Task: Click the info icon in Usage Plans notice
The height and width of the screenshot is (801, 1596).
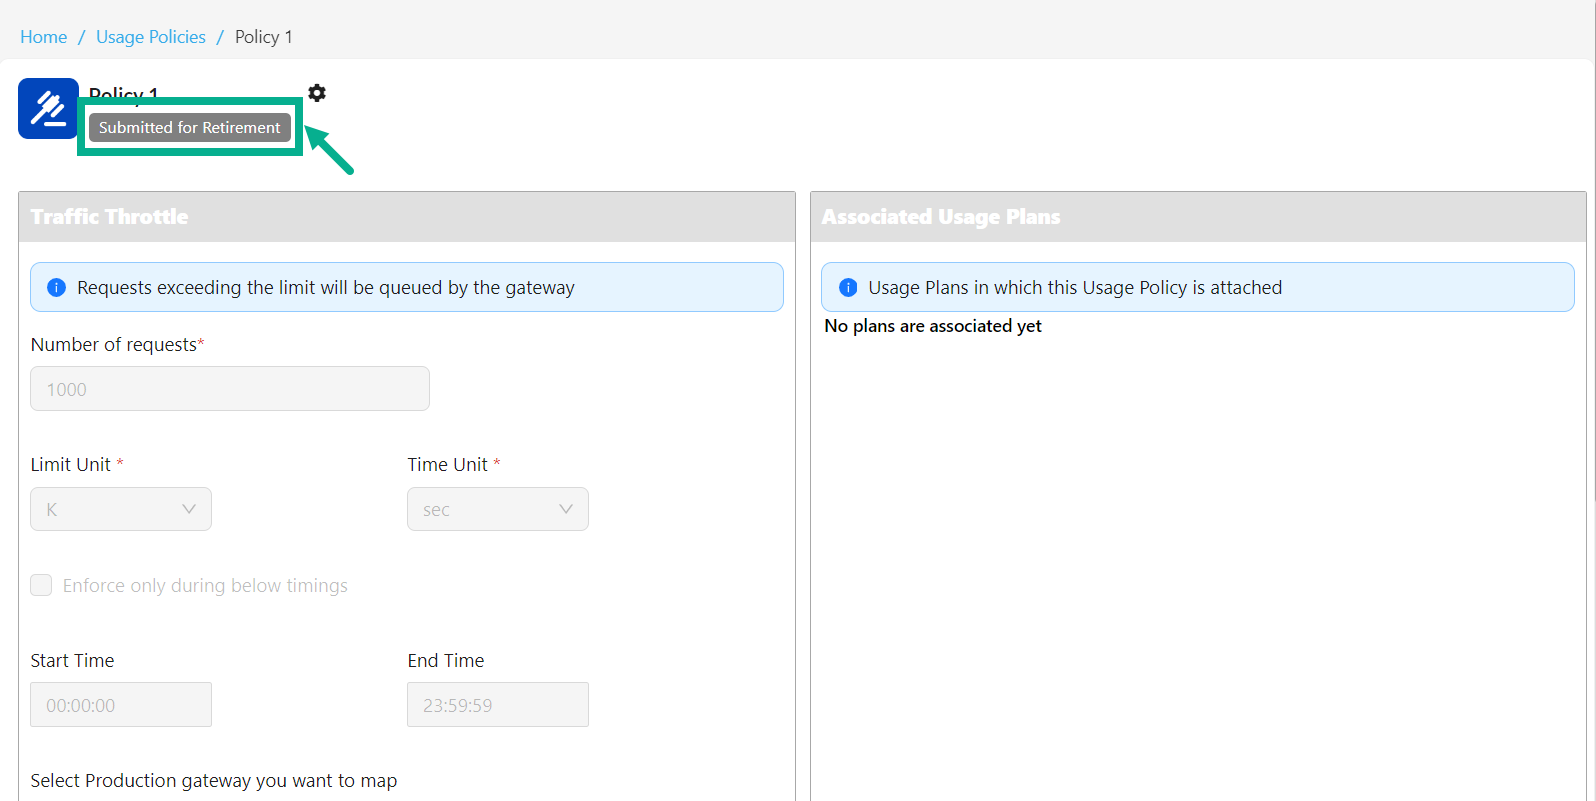Action: (x=848, y=288)
